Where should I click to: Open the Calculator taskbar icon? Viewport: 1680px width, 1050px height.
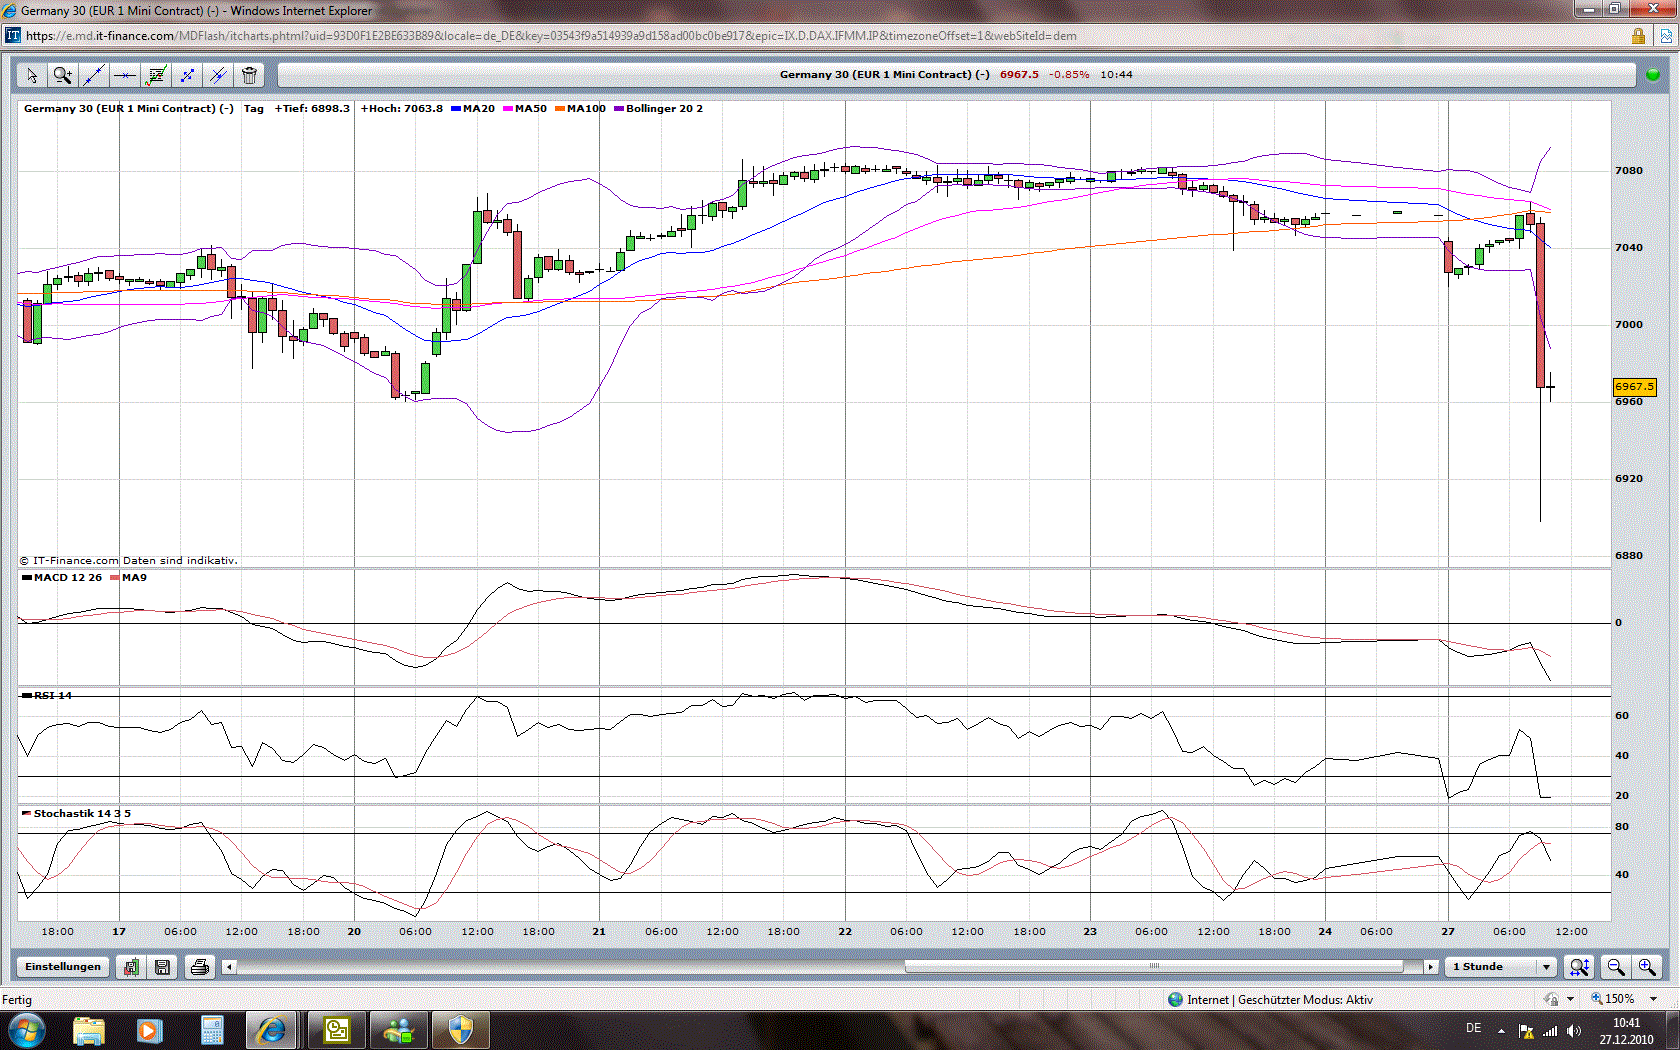tap(211, 1030)
